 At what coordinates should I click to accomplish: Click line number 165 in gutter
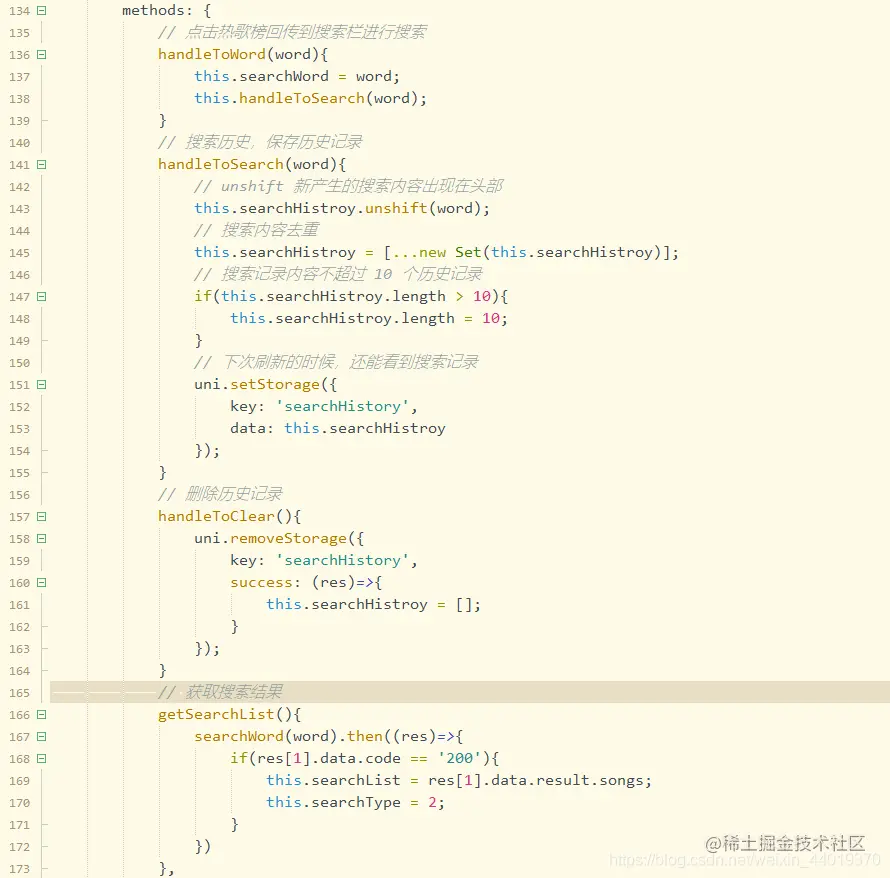19,693
